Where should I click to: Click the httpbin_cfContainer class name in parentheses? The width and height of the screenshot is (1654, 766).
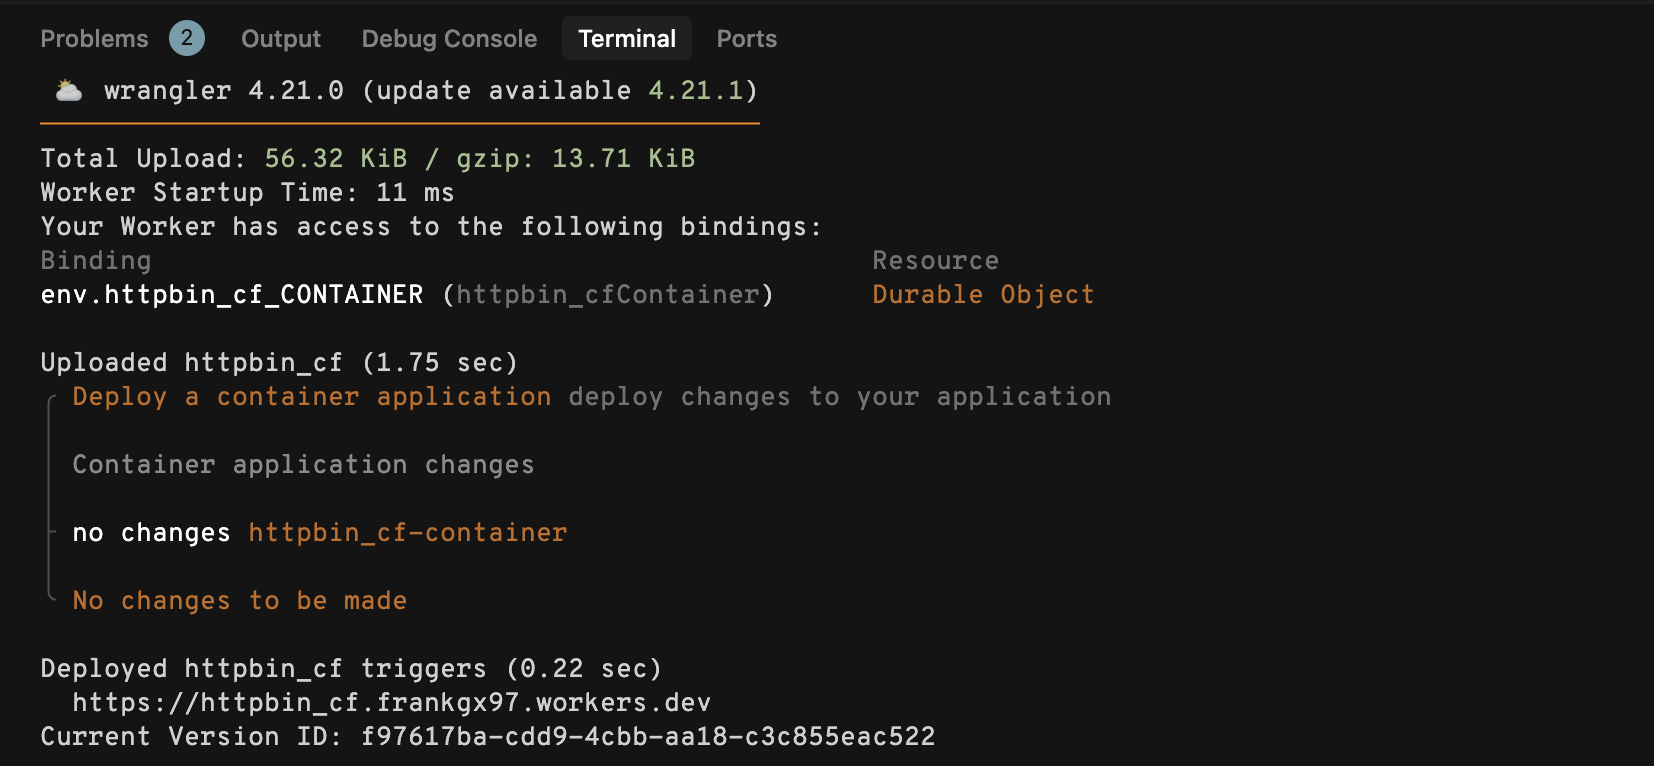[x=608, y=295]
